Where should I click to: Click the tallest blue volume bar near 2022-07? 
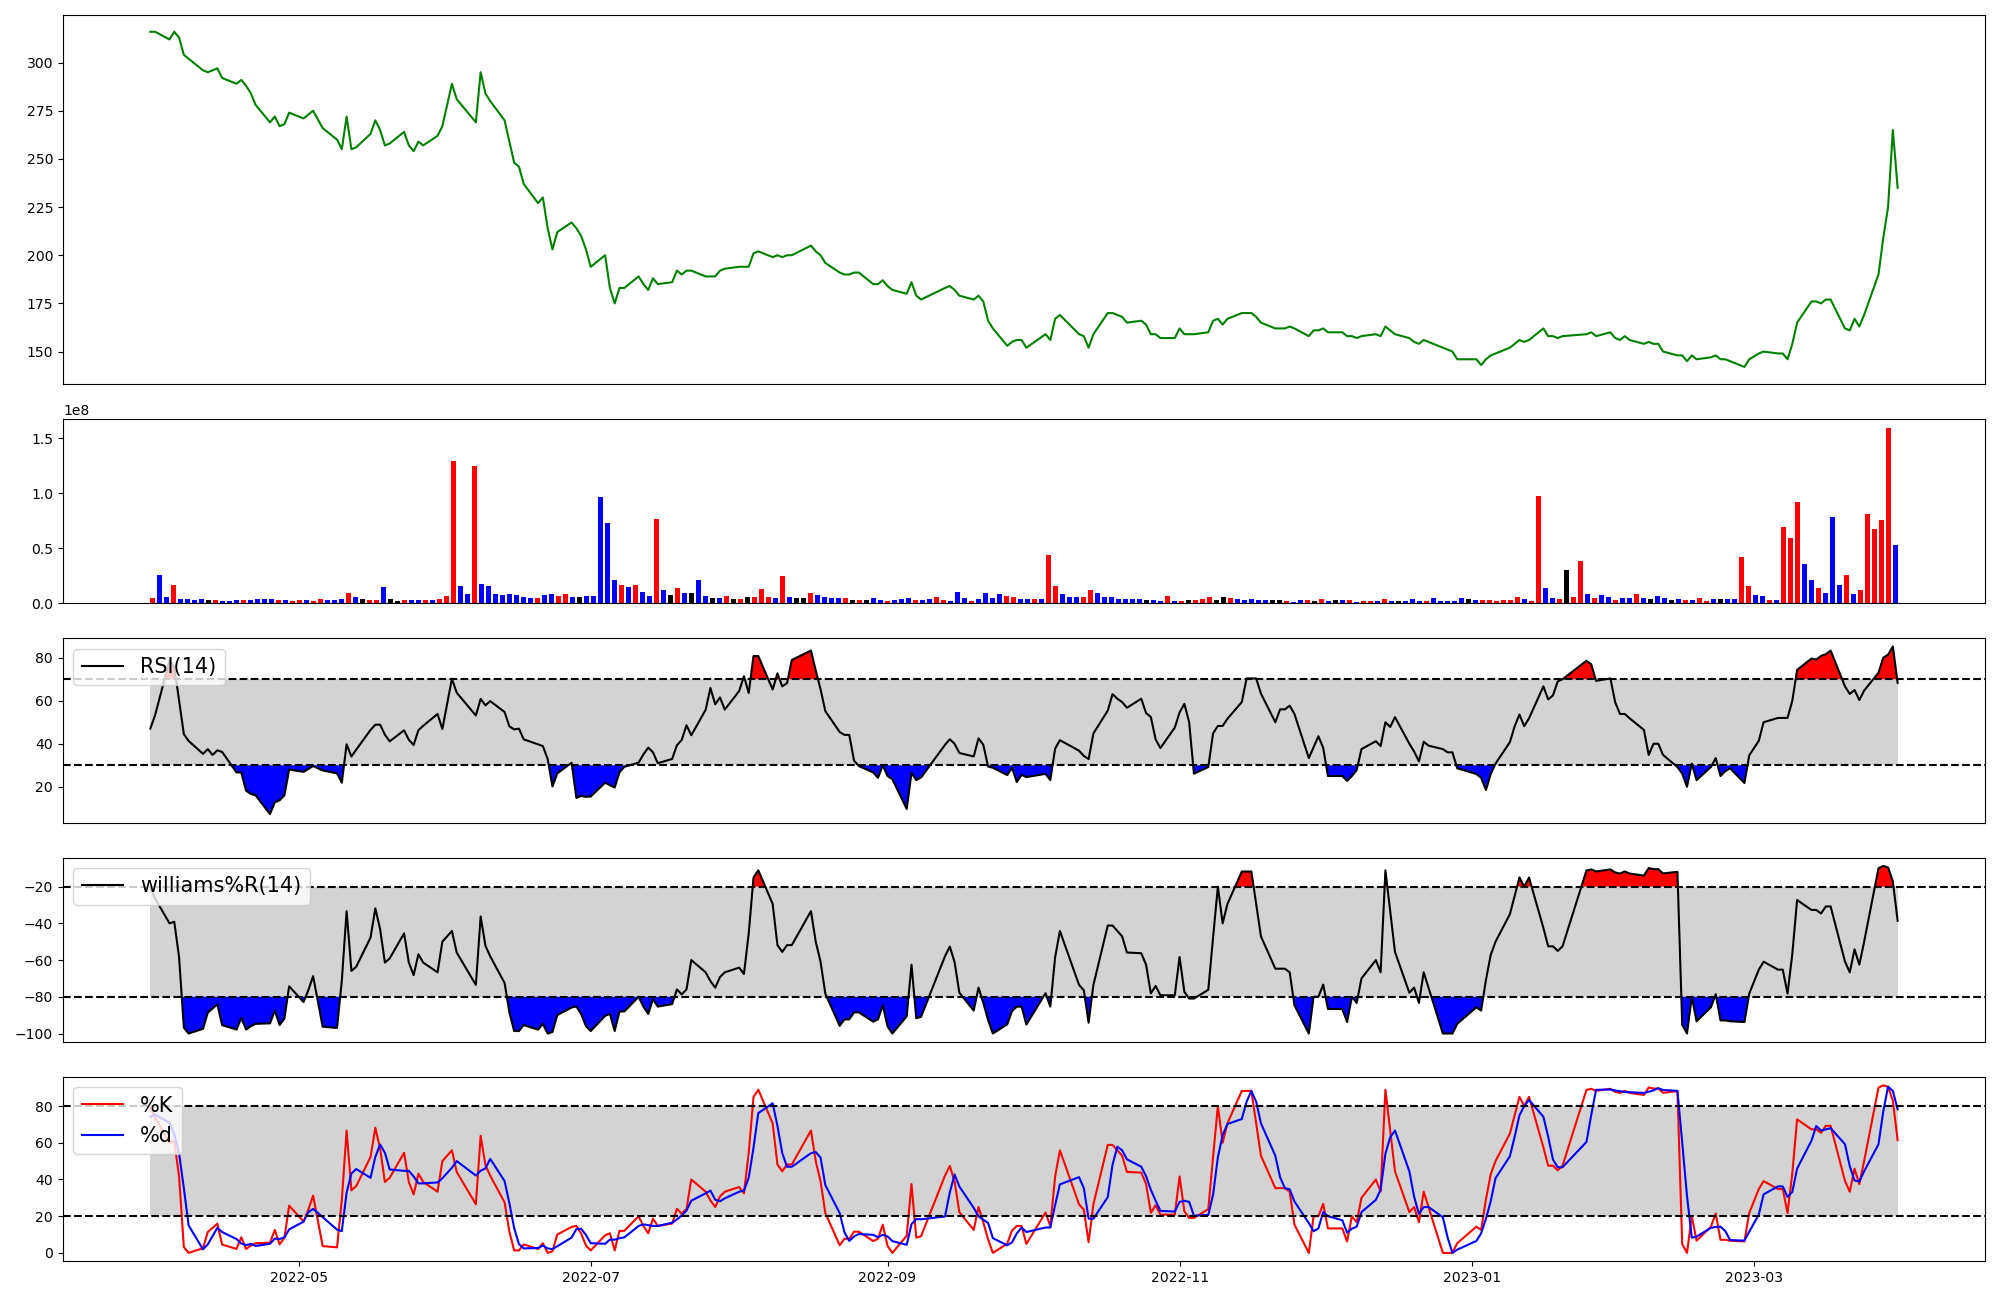[600, 550]
